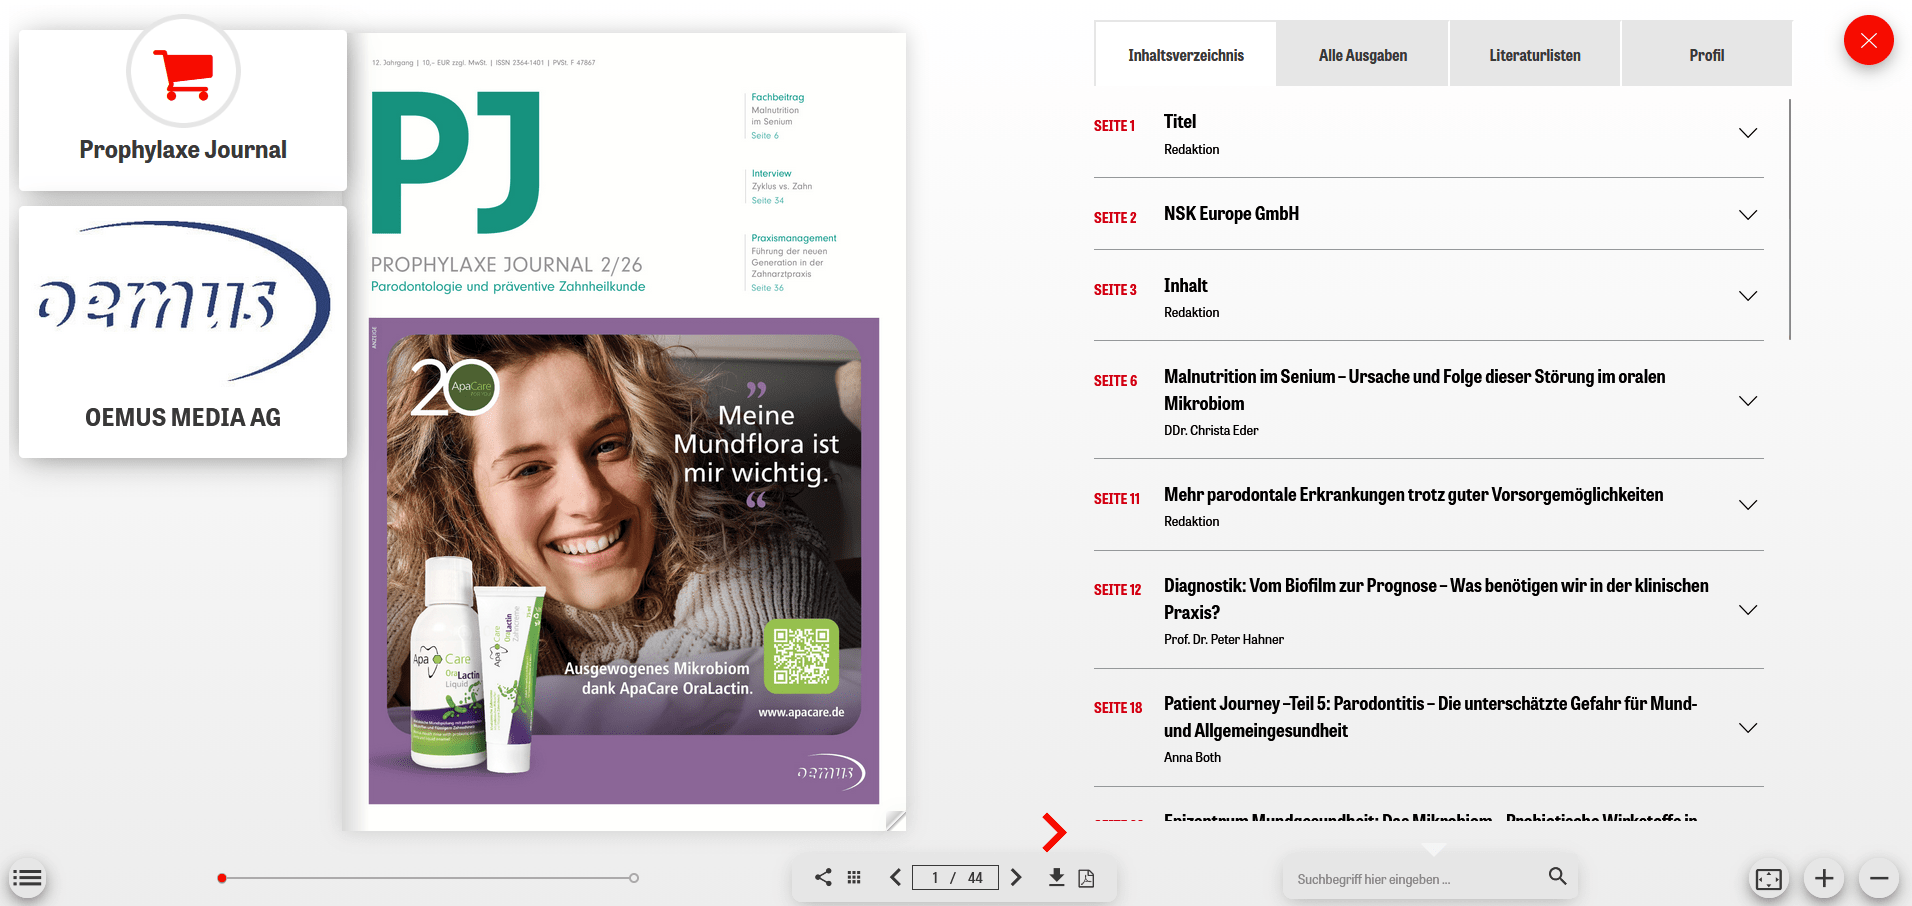This screenshot has height=906, width=1912.
Task: Click the download icon
Action: (x=1056, y=877)
